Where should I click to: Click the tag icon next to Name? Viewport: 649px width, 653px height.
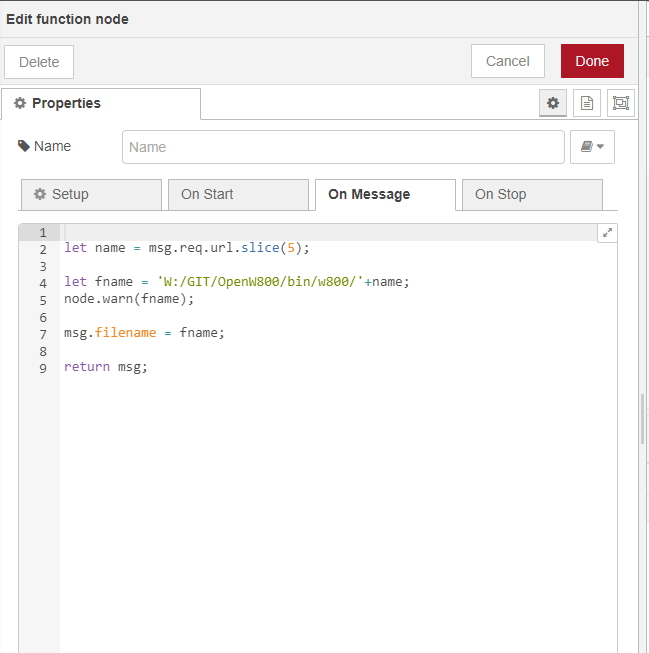[x=24, y=146]
